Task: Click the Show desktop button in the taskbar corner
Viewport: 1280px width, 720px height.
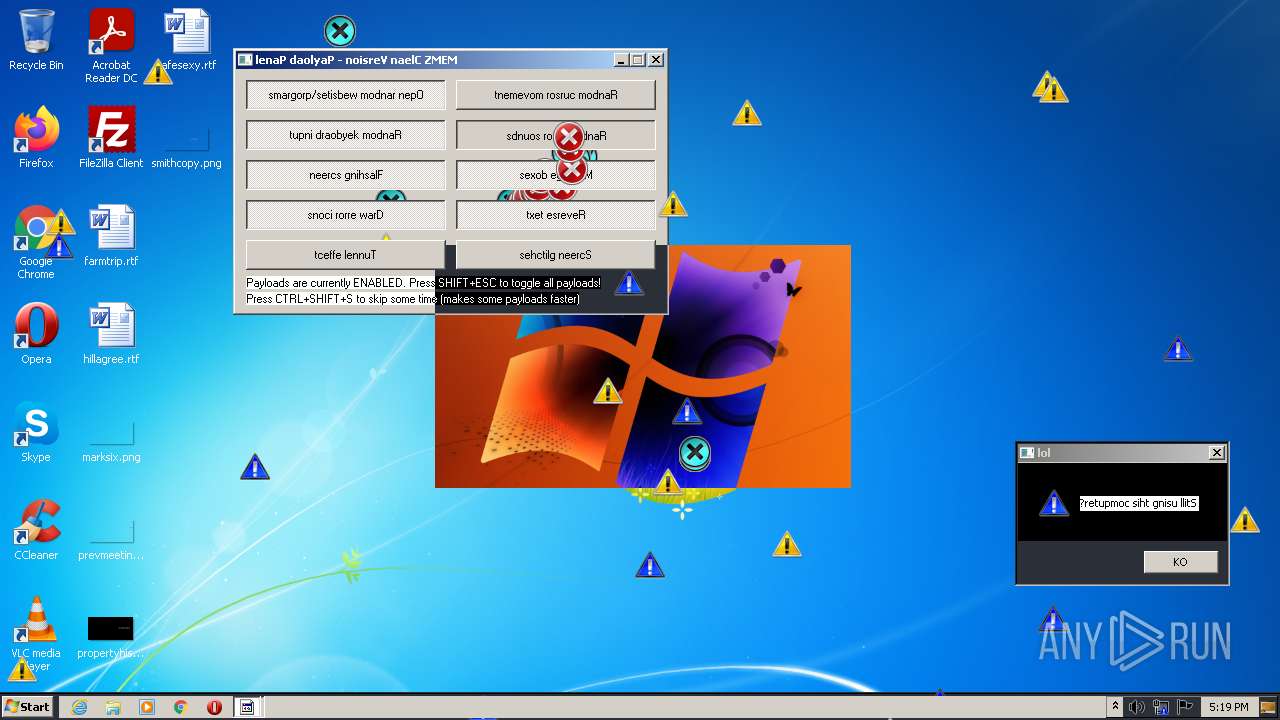Action: click(x=1270, y=707)
